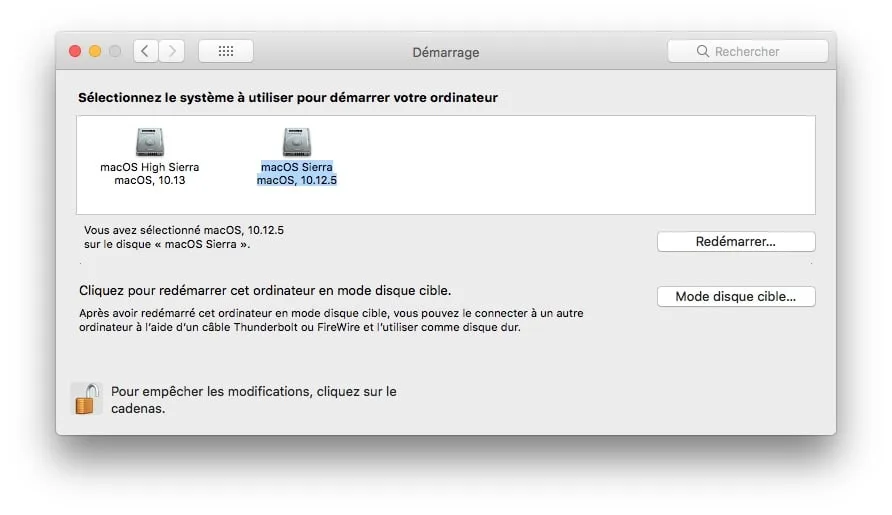Minimize the window using the yellow button
This screenshot has height=515, width=892.
coord(95,51)
